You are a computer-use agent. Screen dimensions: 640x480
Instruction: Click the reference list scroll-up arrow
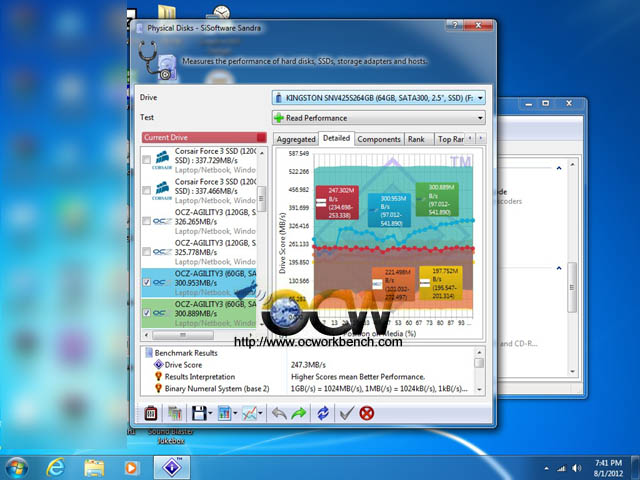click(262, 153)
